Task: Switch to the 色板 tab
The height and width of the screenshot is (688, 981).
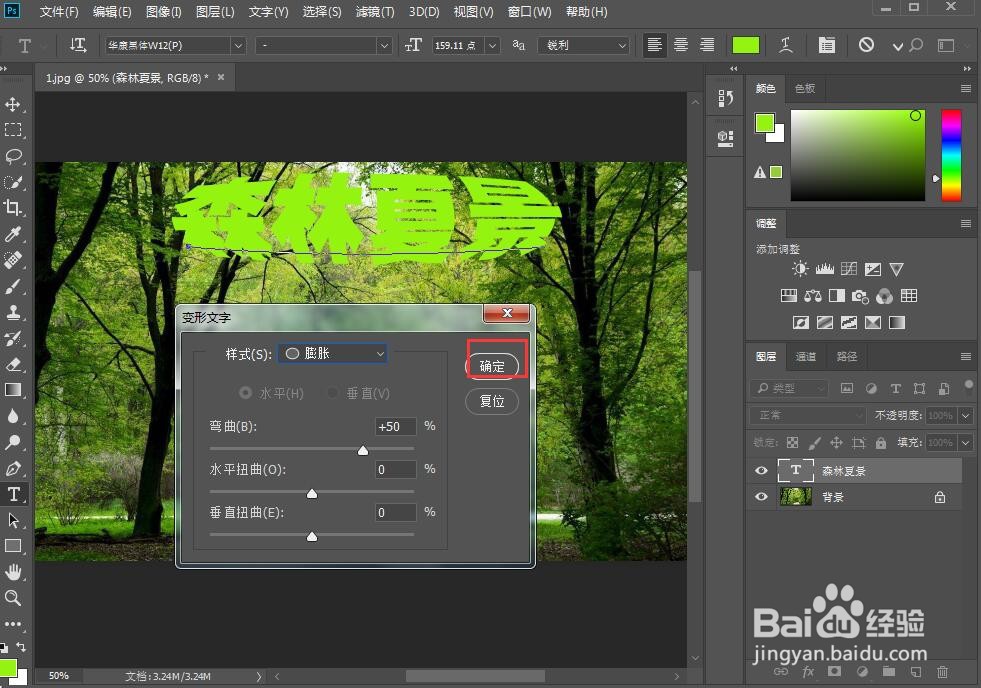Action: tap(805, 88)
